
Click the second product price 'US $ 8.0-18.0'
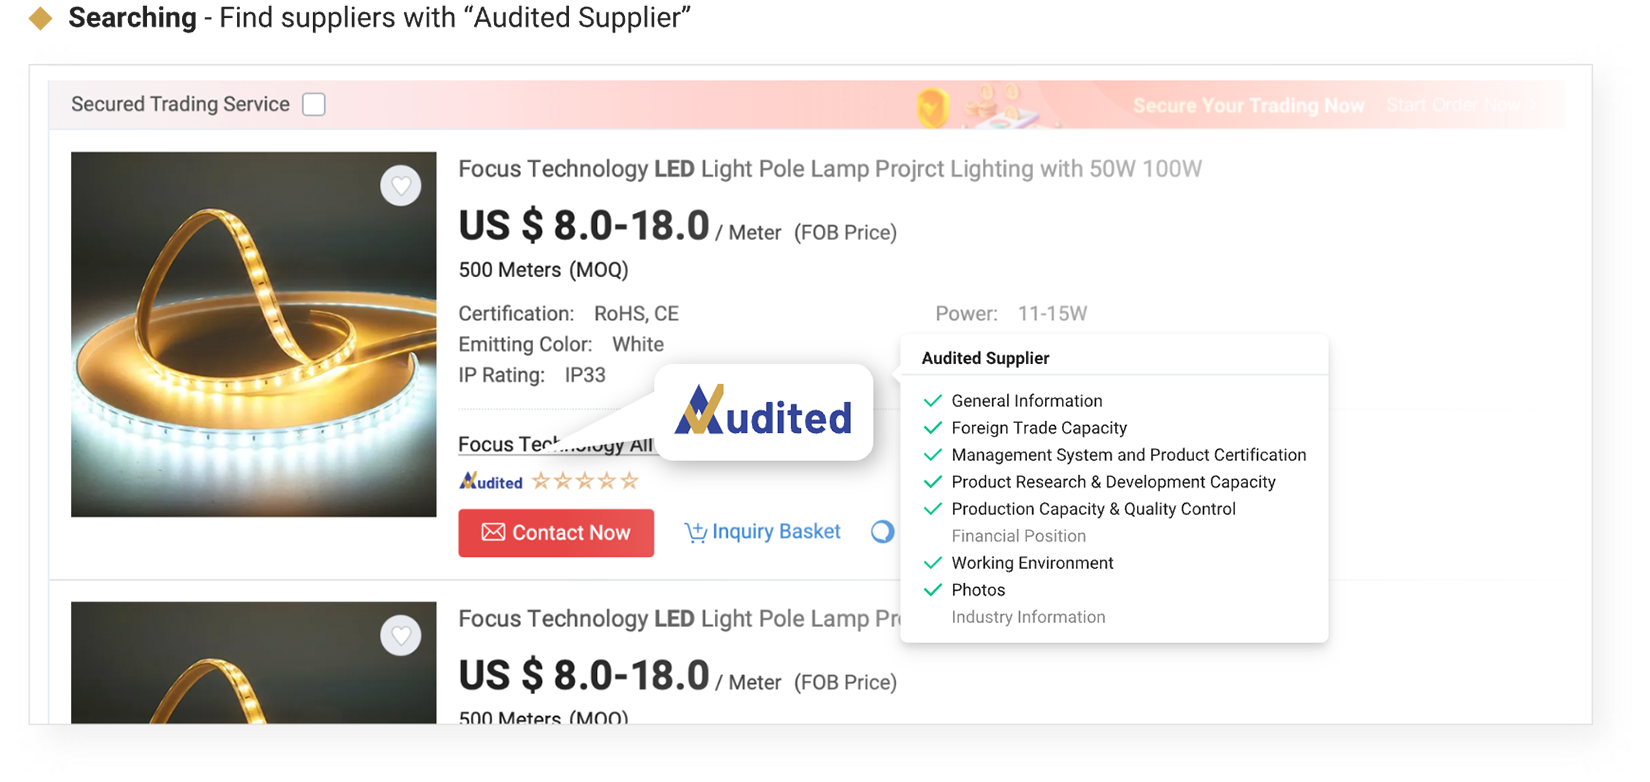[x=584, y=676]
